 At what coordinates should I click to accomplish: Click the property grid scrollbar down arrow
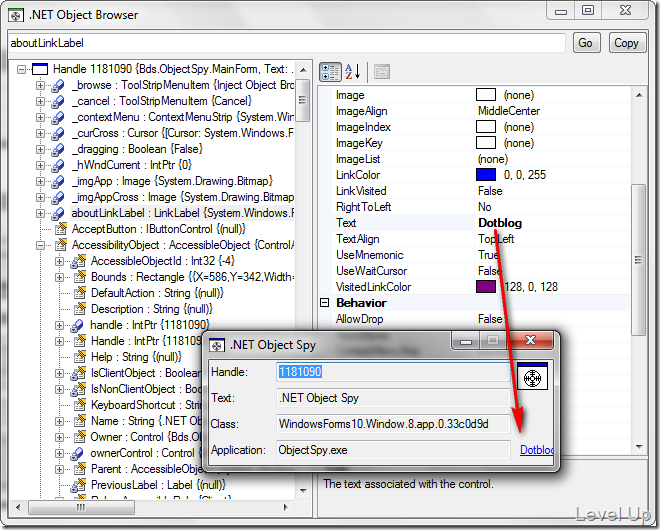pyautogui.click(x=639, y=447)
